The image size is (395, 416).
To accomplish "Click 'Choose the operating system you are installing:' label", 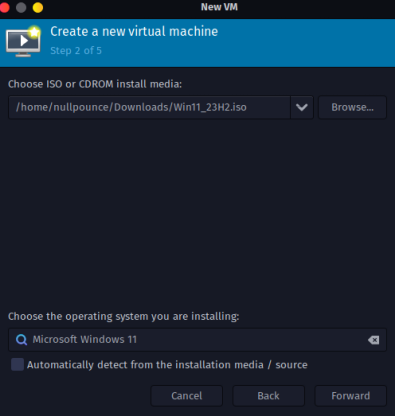I will coord(124,316).
